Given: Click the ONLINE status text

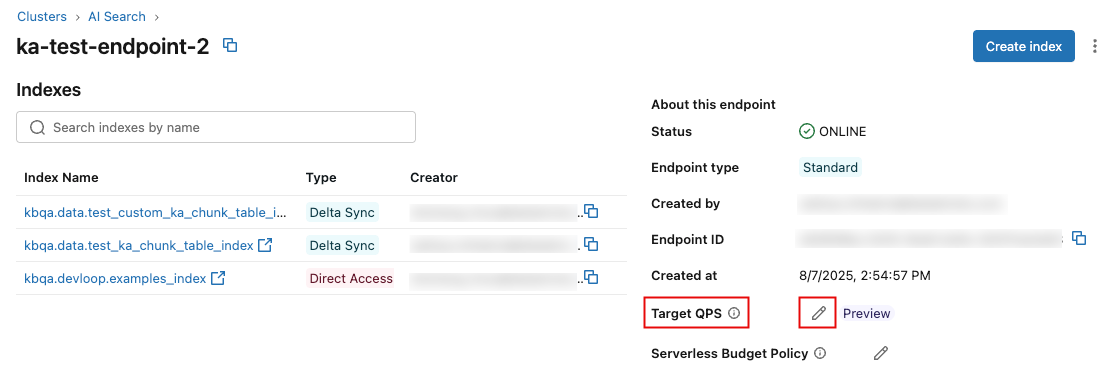Looking at the screenshot, I should click(842, 131).
